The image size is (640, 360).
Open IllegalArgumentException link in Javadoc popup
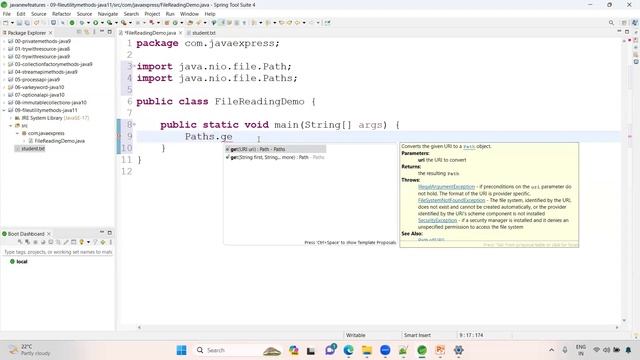[x=446, y=187]
